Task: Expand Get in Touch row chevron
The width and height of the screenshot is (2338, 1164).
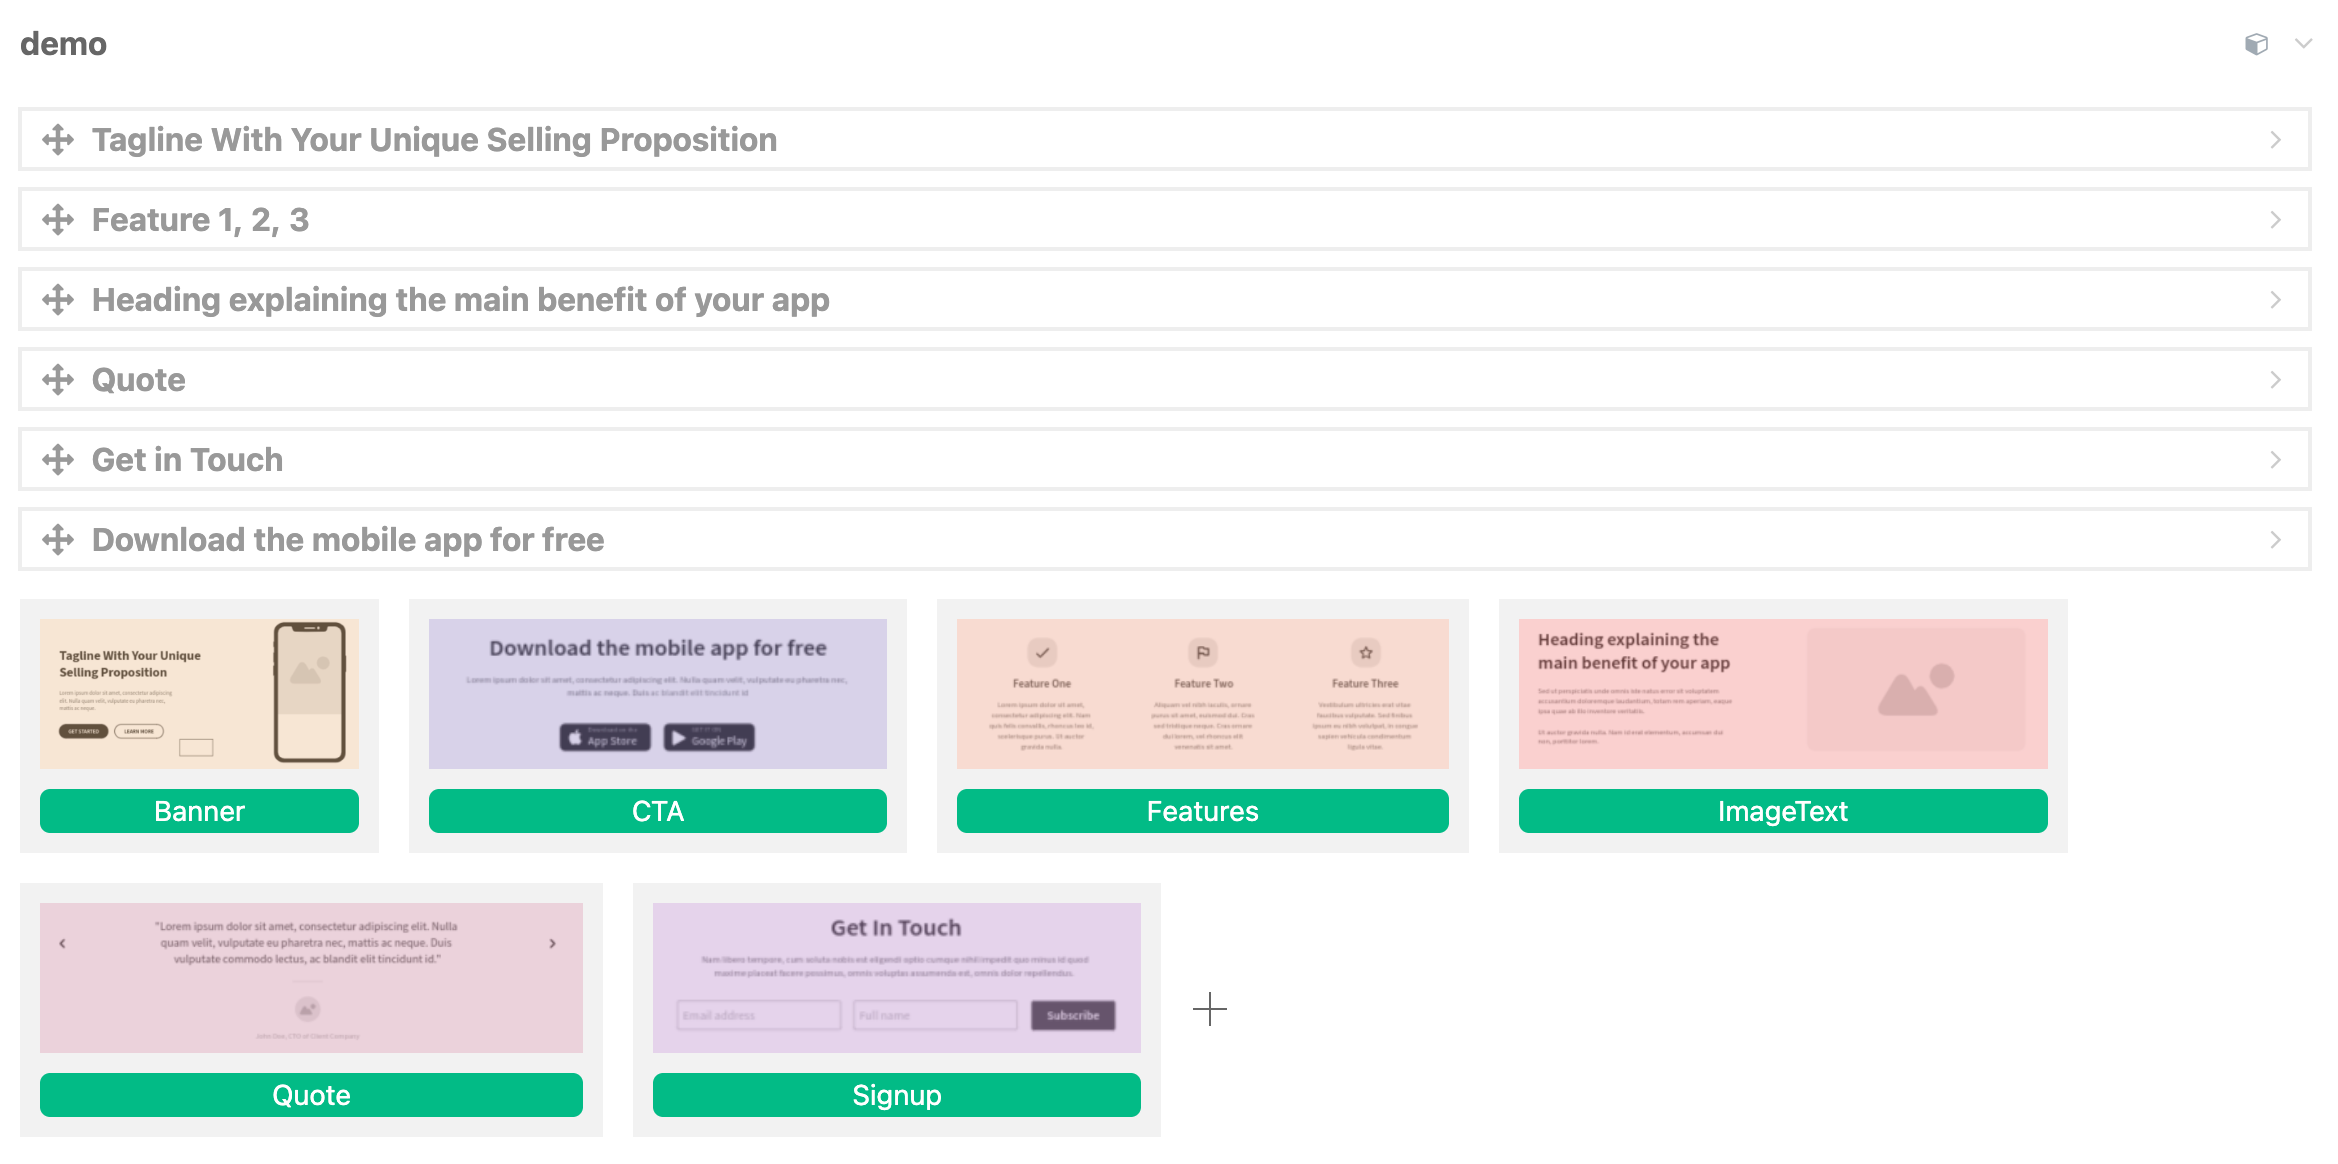Action: (x=2276, y=460)
